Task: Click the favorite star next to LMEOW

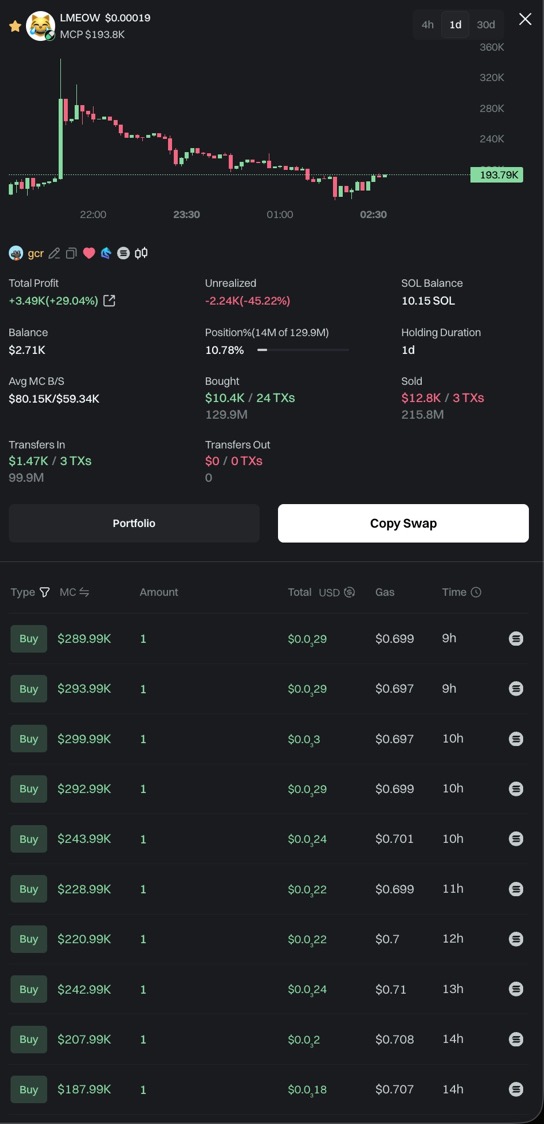Action: pyautogui.click(x=14, y=26)
